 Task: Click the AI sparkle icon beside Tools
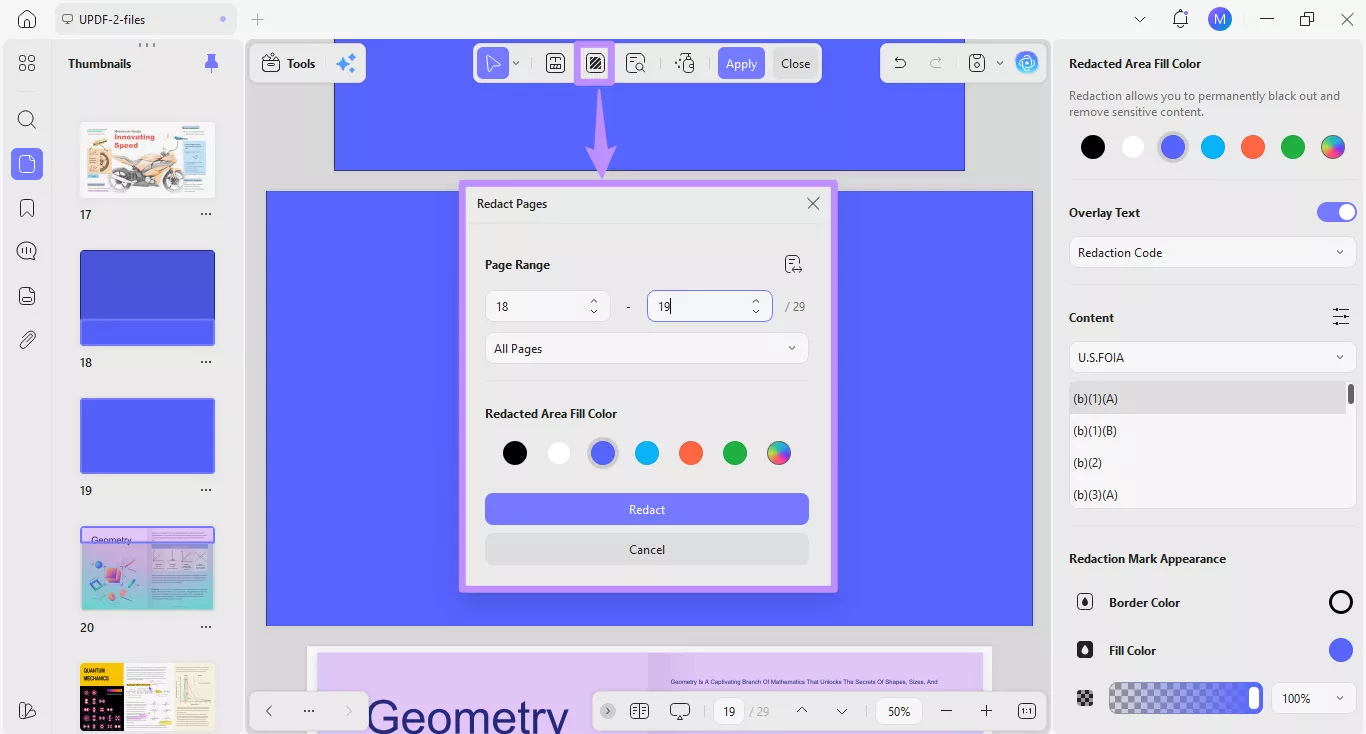pos(346,63)
